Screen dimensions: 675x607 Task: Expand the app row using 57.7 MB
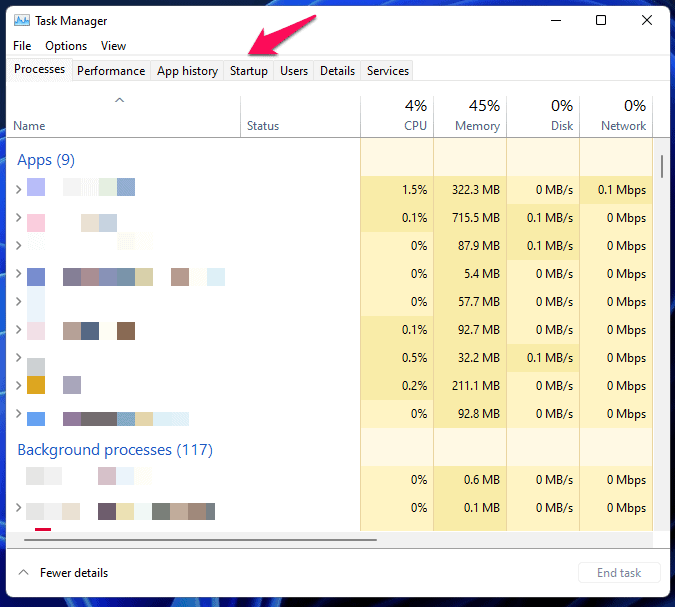tap(19, 301)
